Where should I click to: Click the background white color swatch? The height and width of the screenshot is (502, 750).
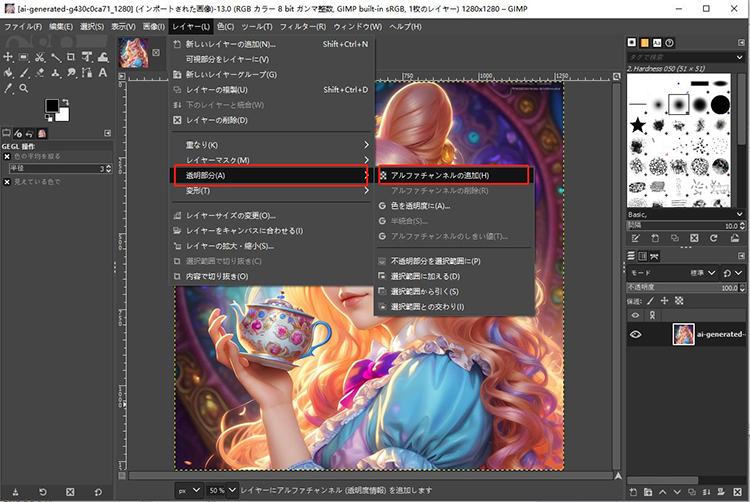[64, 115]
